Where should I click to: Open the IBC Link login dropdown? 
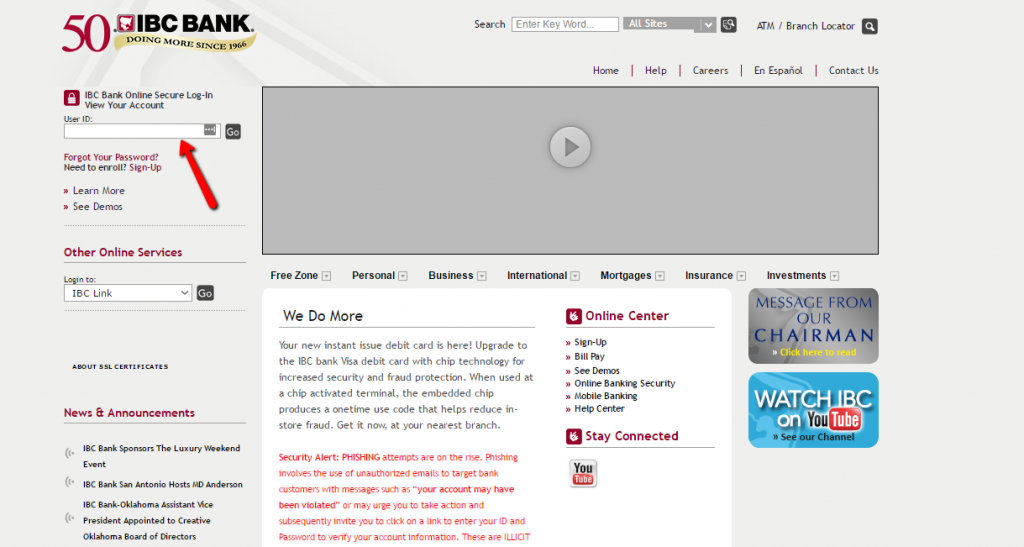[x=127, y=293]
